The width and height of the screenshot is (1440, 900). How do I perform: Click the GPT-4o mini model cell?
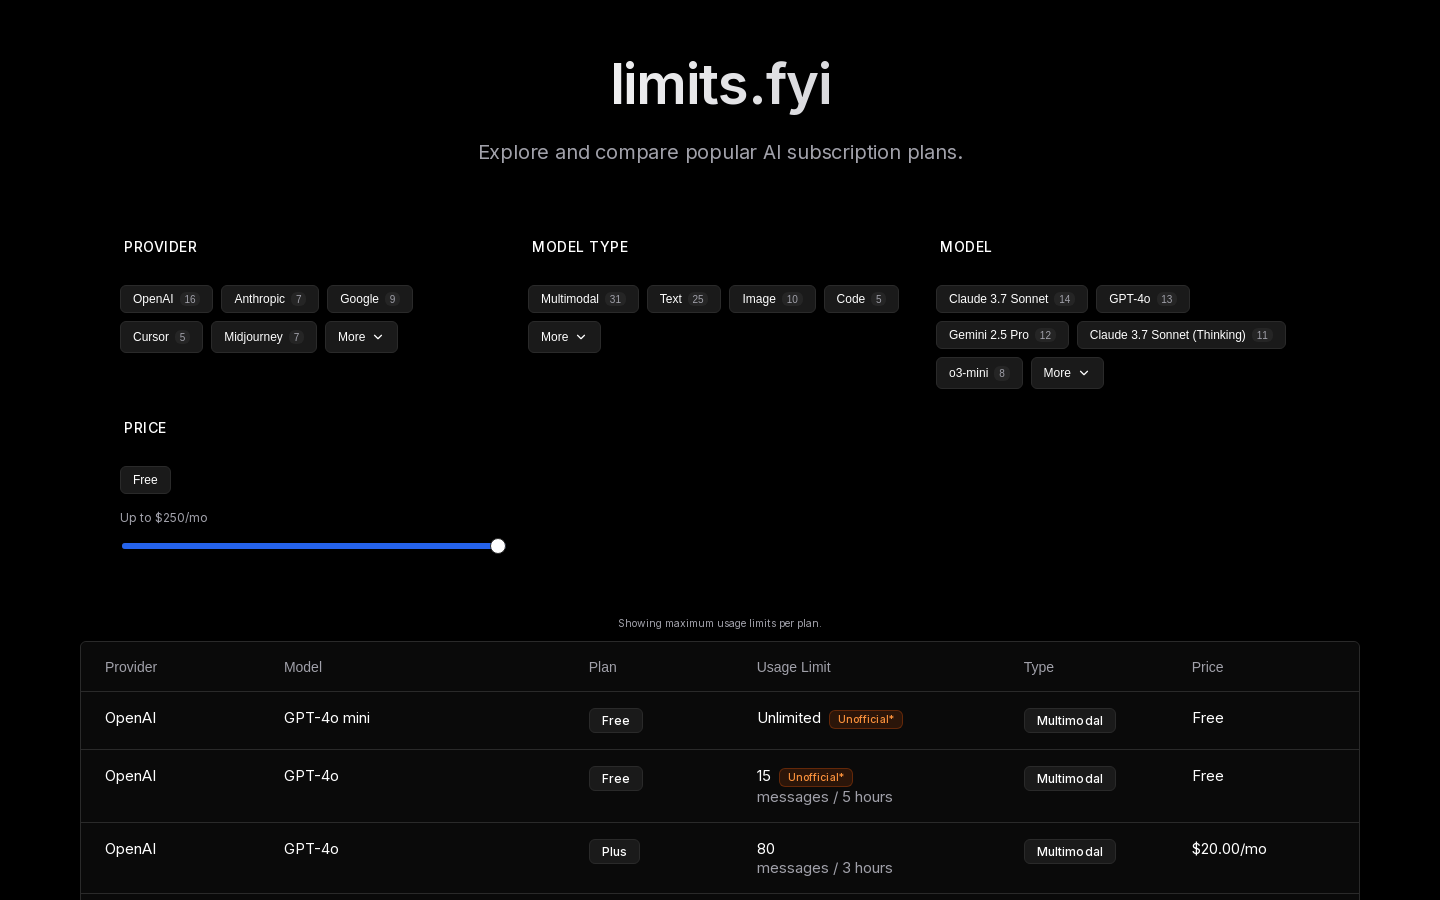(327, 718)
